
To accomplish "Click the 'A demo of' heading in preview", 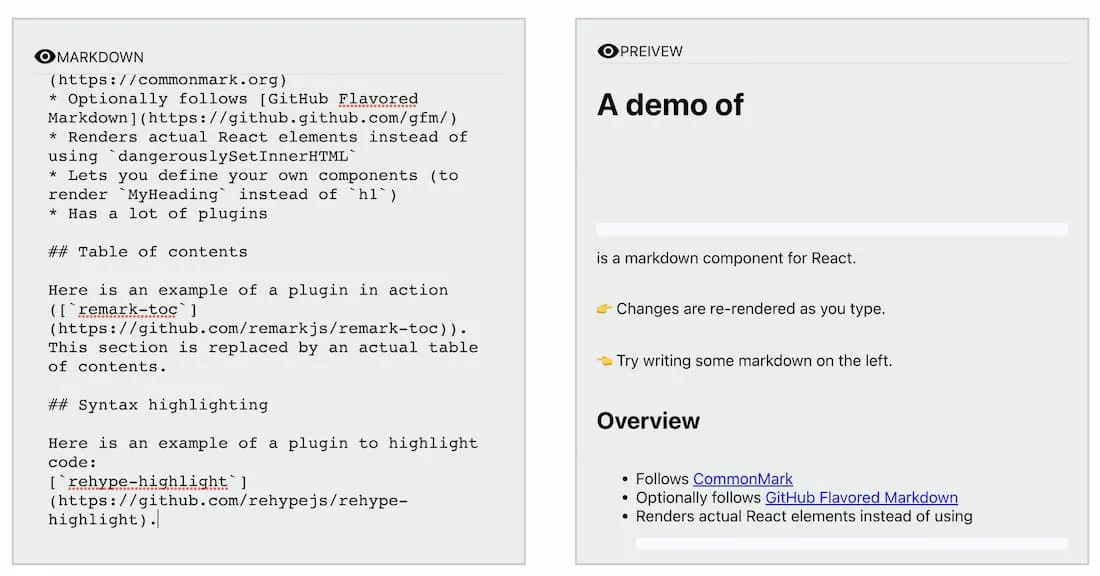I will (670, 104).
